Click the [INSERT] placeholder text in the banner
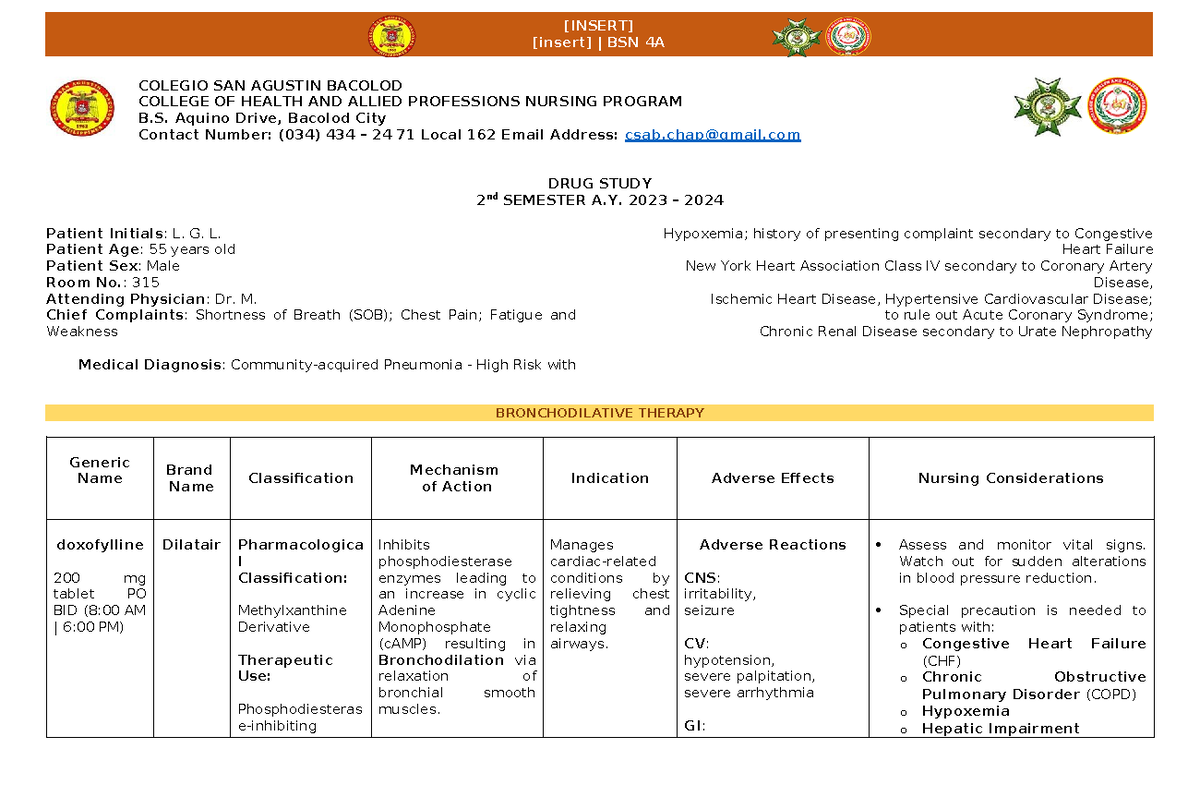 click(600, 25)
